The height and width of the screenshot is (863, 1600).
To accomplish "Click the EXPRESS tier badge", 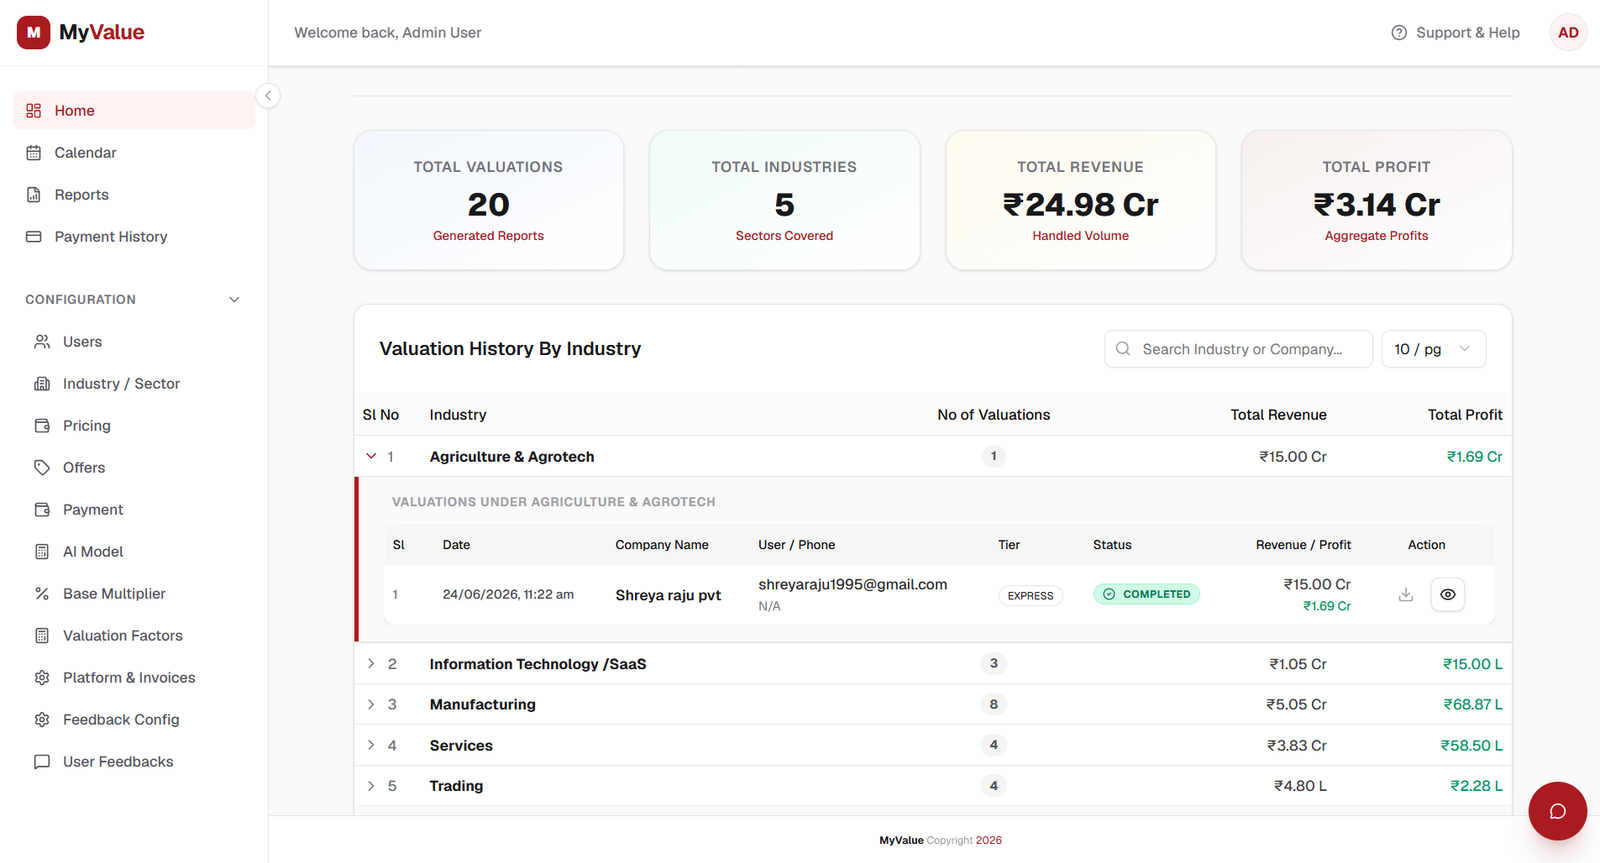I will (x=1030, y=595).
